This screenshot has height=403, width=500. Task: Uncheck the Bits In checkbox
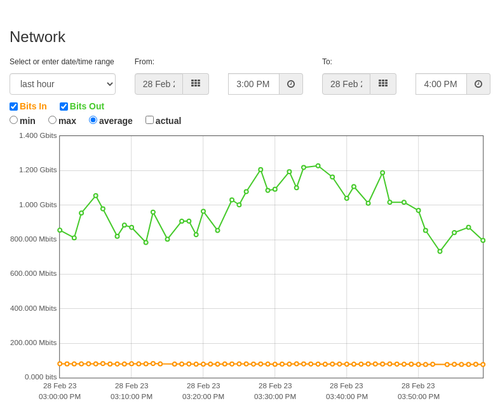click(14, 106)
